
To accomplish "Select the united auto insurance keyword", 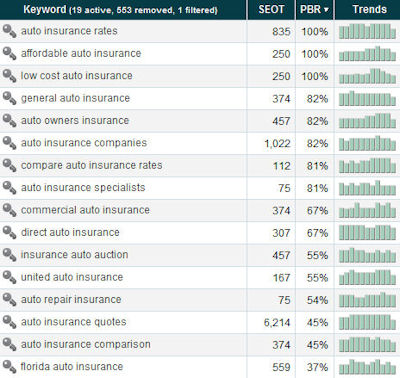I will pyautogui.click(x=72, y=277).
